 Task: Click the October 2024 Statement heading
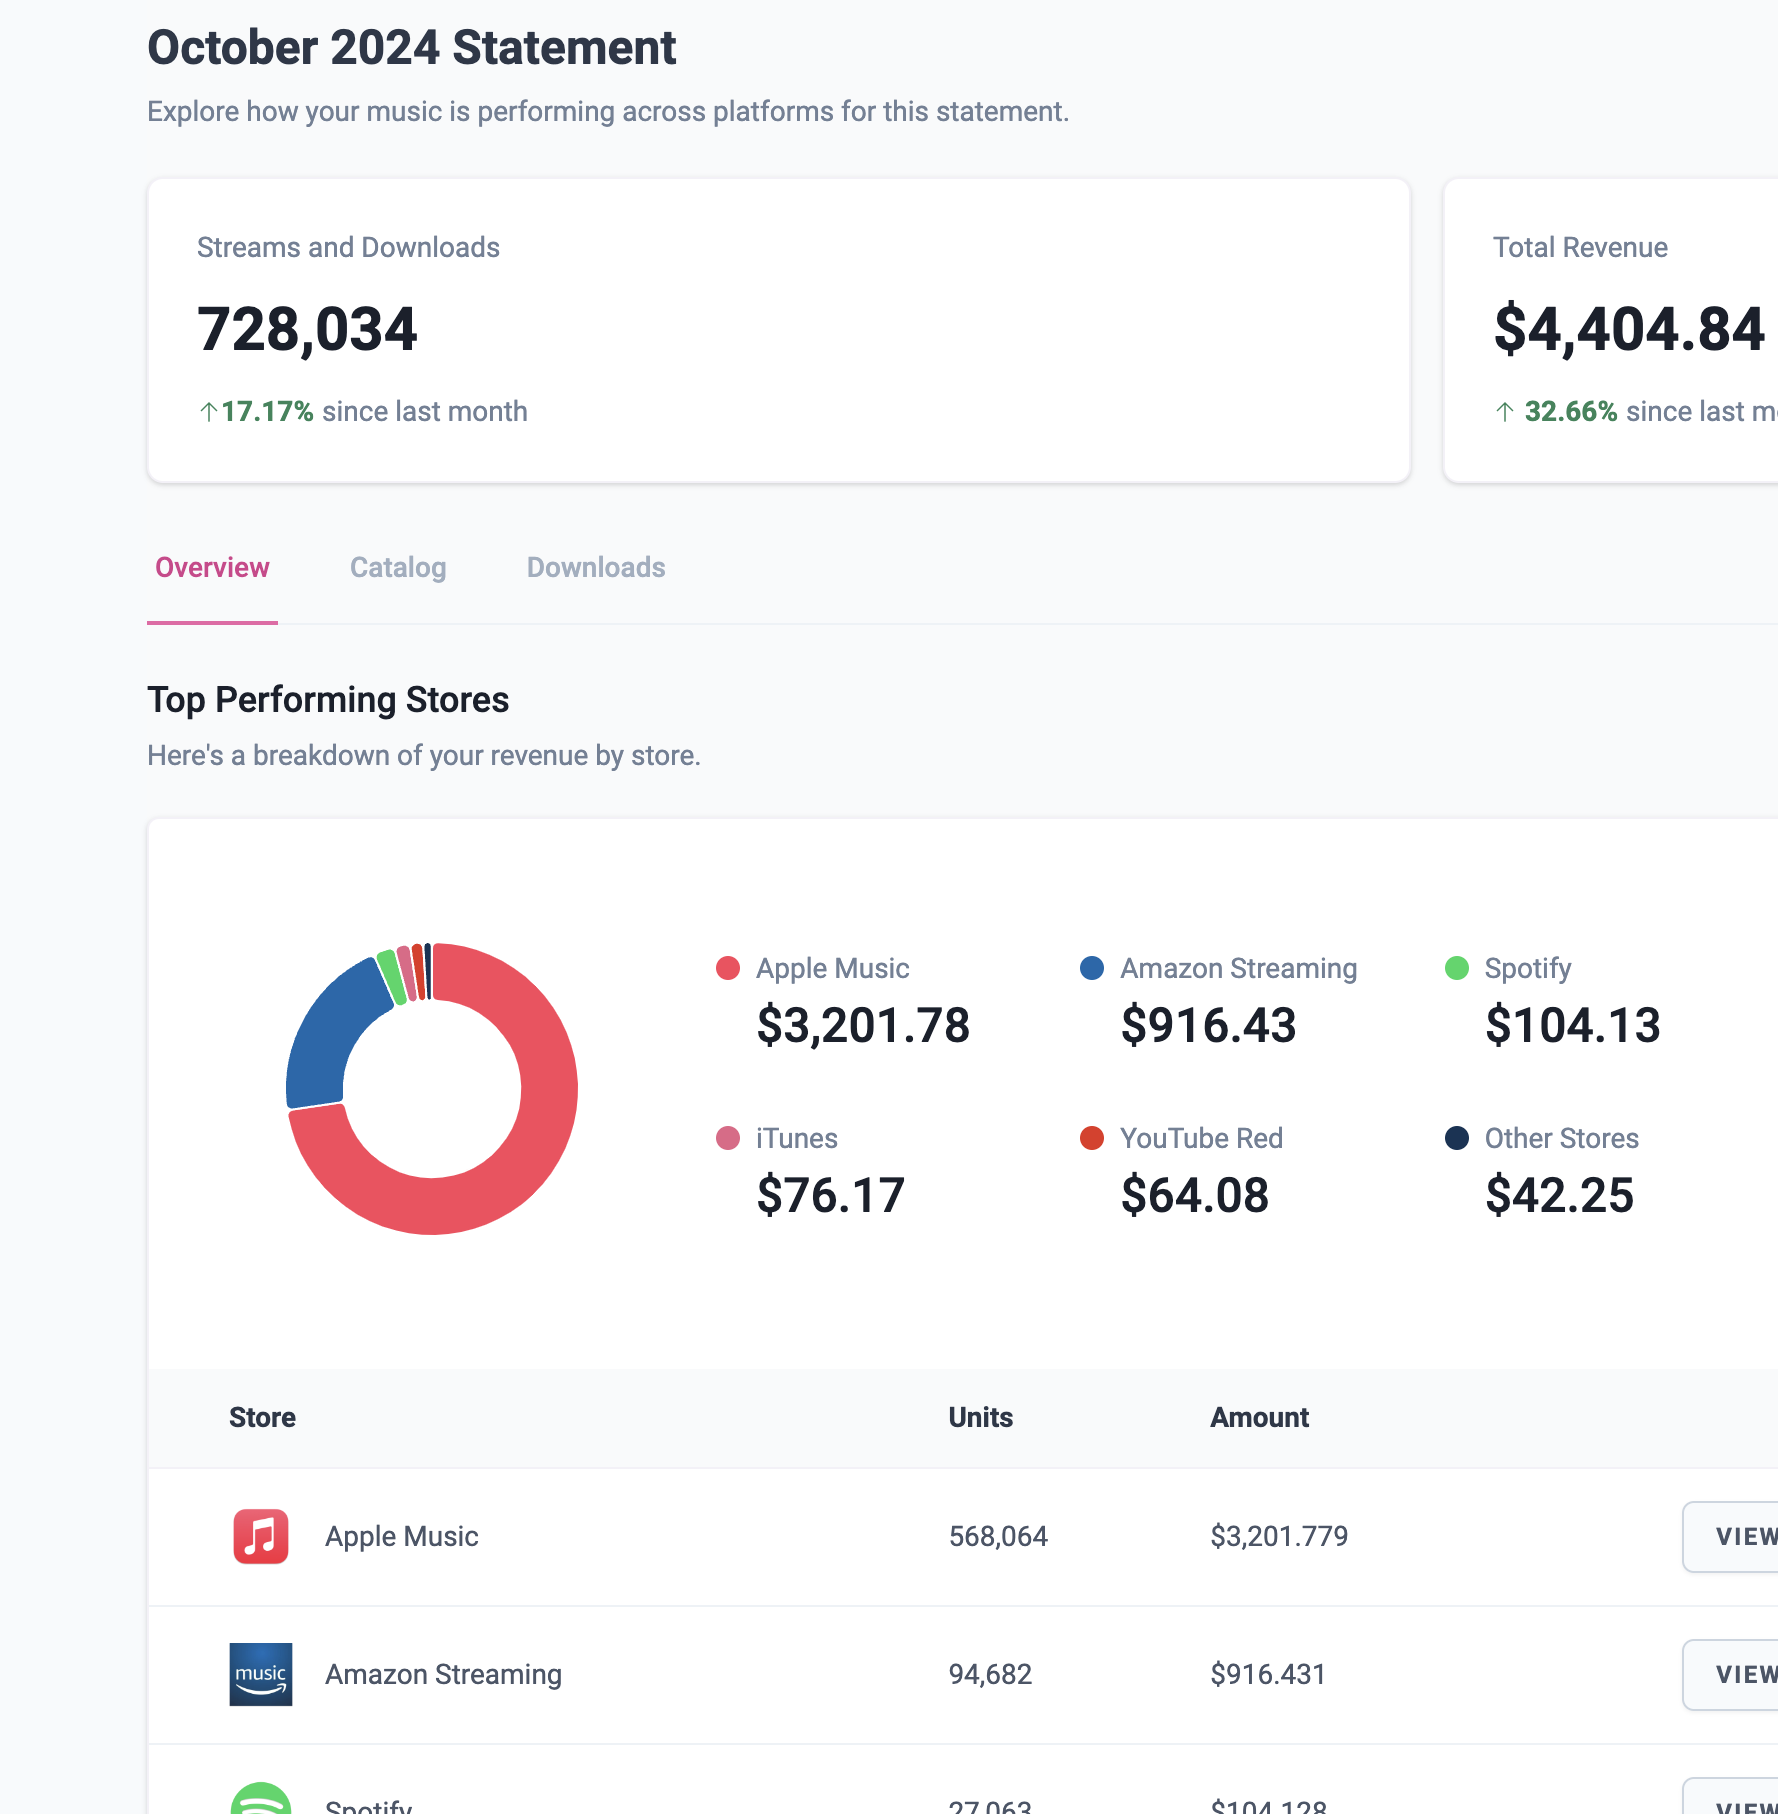click(412, 48)
